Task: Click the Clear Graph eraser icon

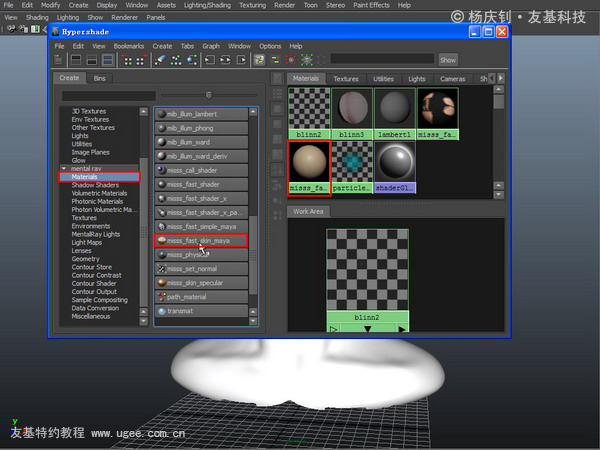Action: click(x=160, y=60)
